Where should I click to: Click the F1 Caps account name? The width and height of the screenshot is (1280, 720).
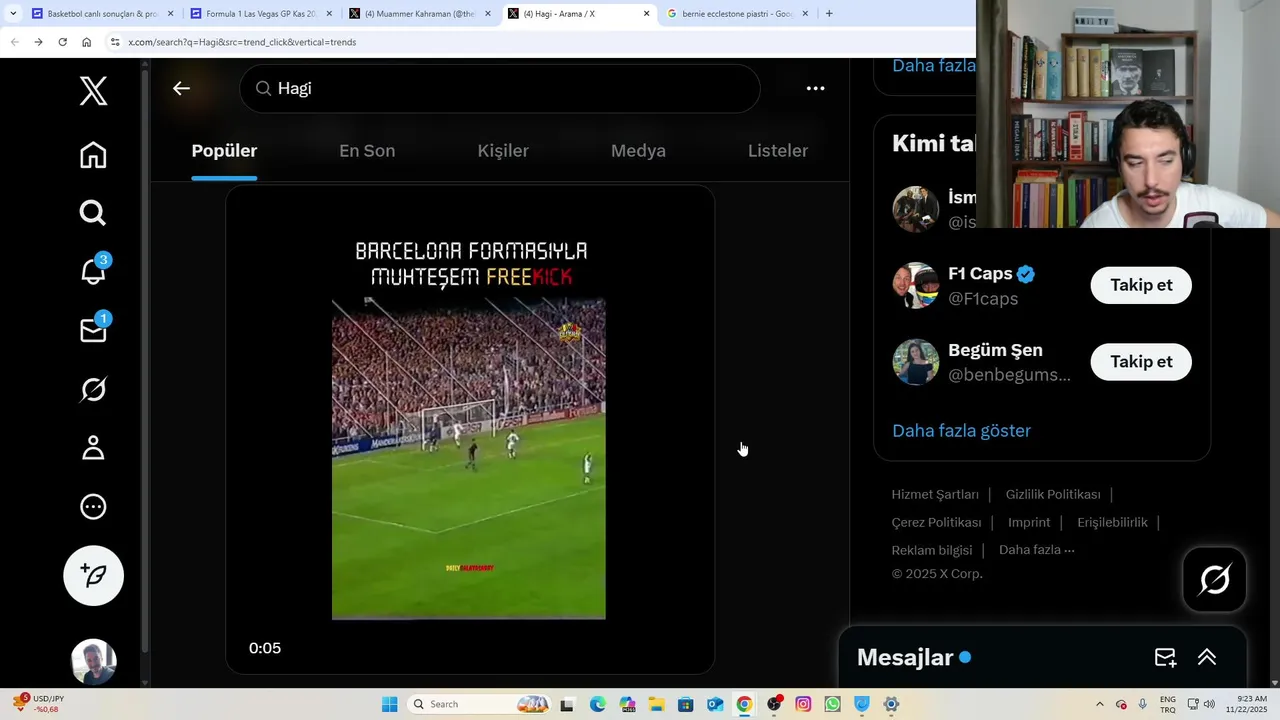click(980, 274)
